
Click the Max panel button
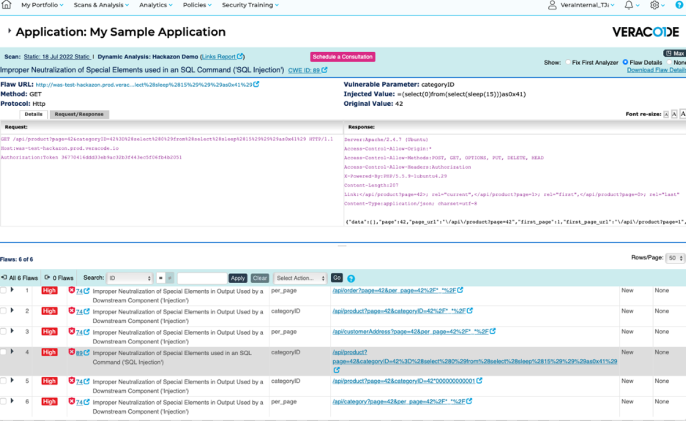point(675,53)
